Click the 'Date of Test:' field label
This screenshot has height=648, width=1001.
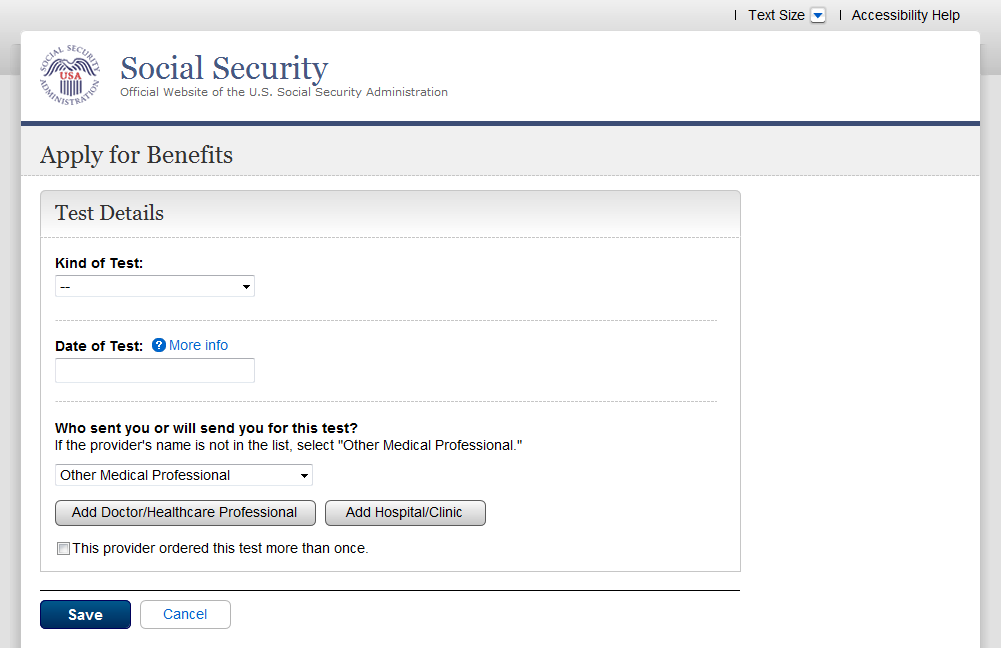coord(99,346)
